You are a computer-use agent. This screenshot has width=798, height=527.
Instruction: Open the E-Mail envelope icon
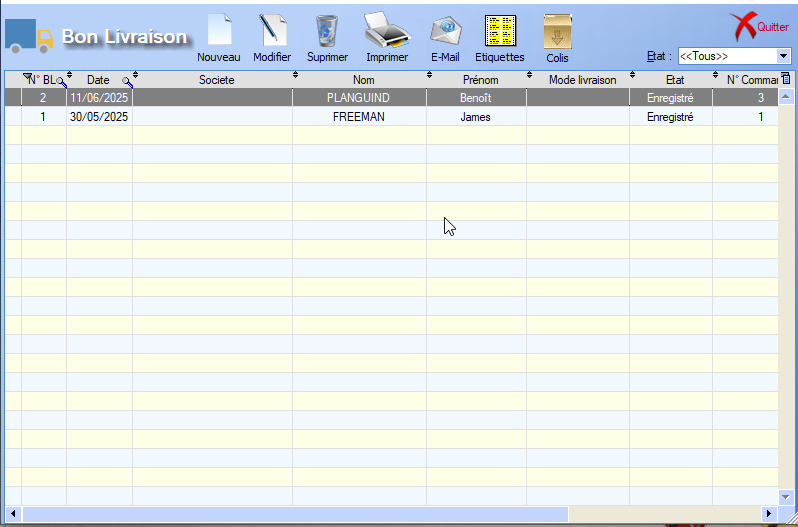[x=445, y=31]
